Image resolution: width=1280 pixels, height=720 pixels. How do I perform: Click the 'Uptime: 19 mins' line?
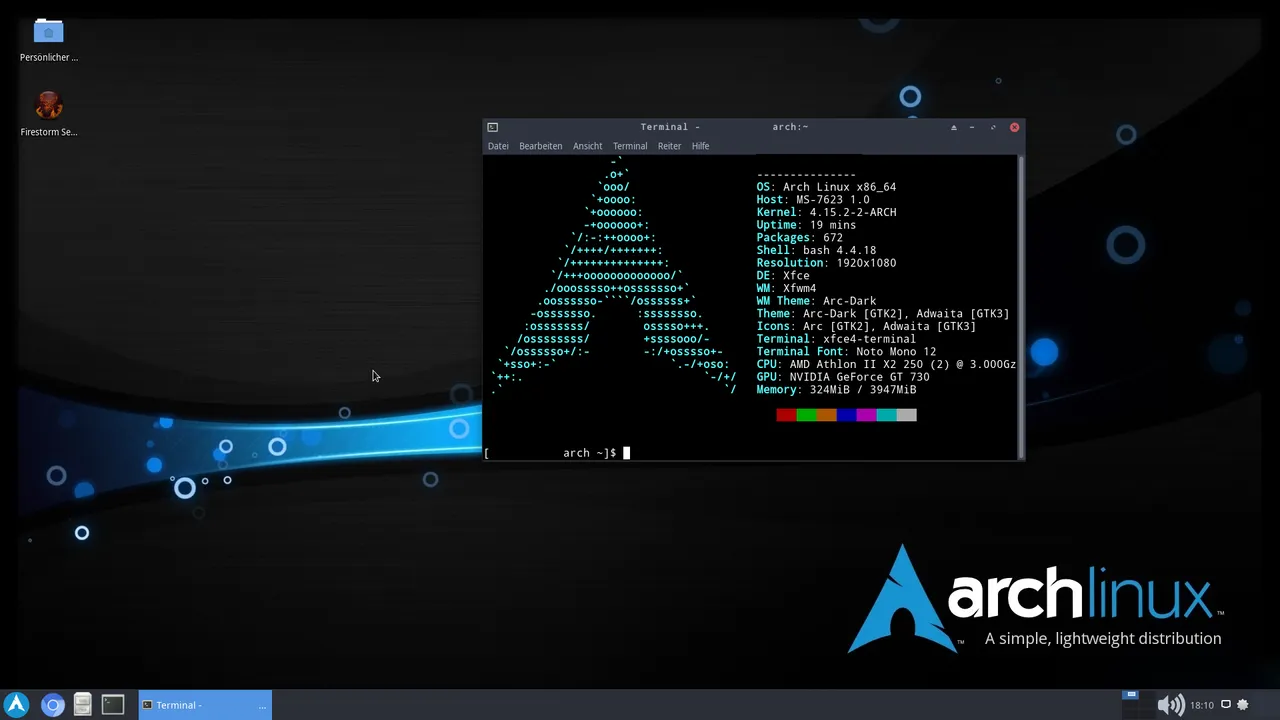click(806, 225)
